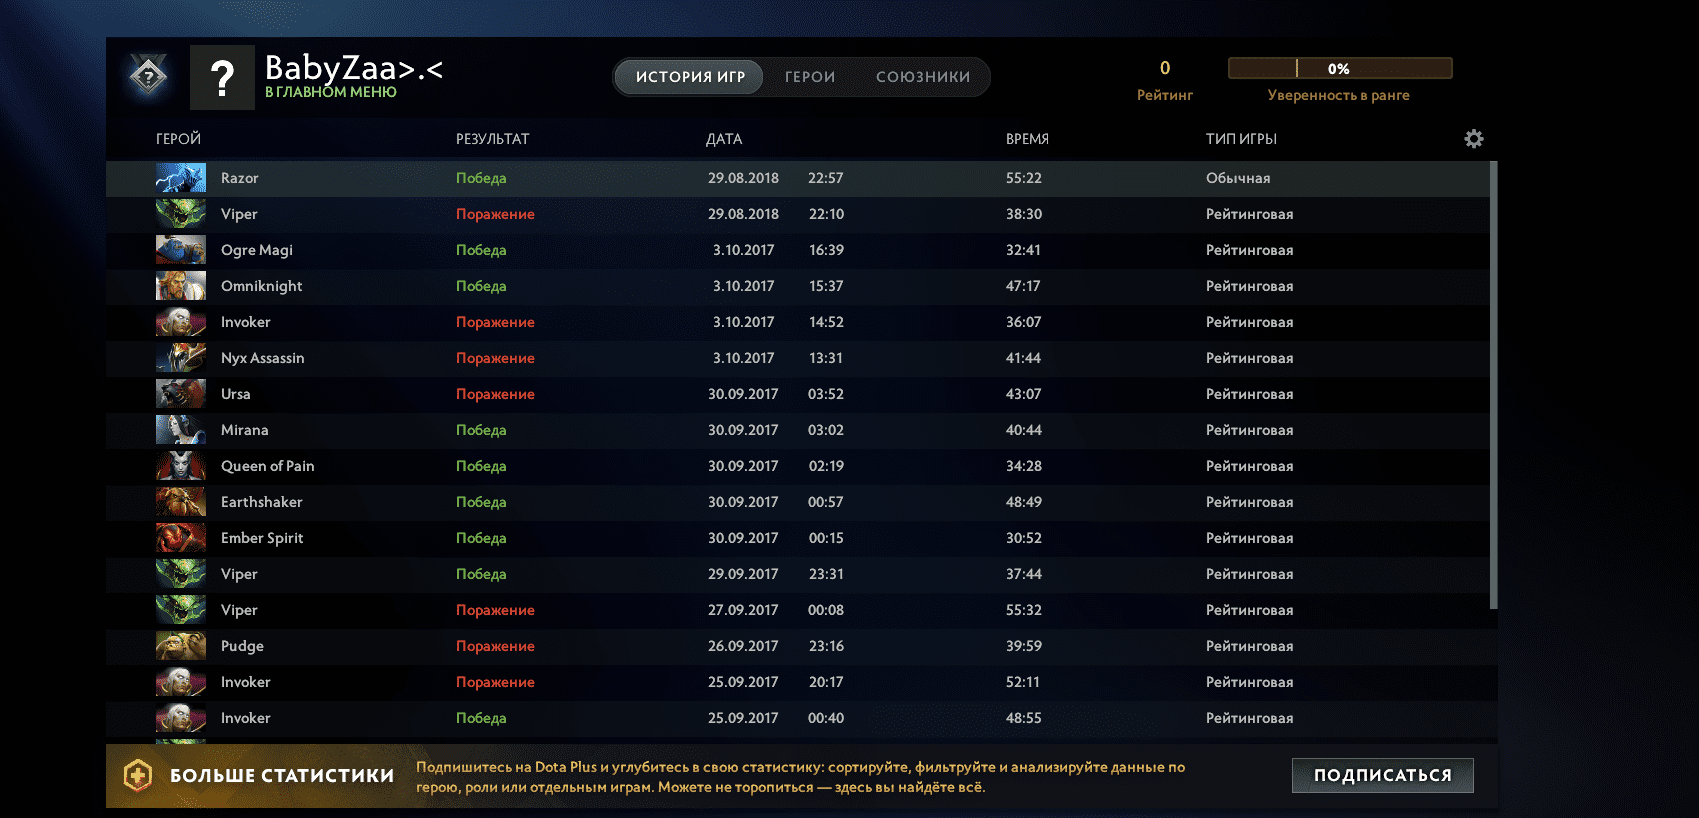Click the Pudge hero portrait
The image size is (1699, 818).
click(180, 646)
